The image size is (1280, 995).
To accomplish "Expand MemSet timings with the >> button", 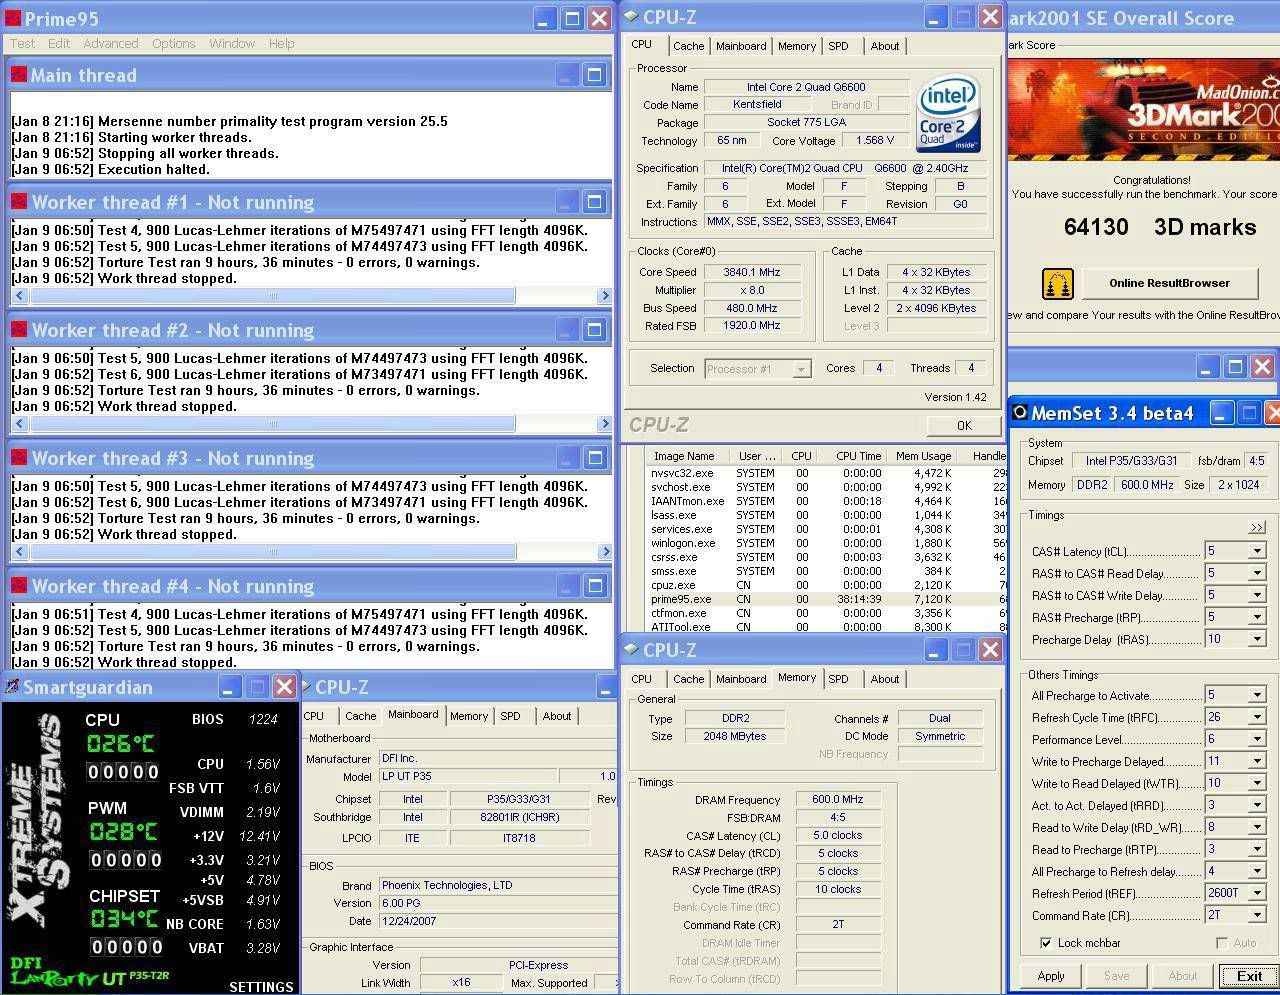I will click(x=1257, y=527).
